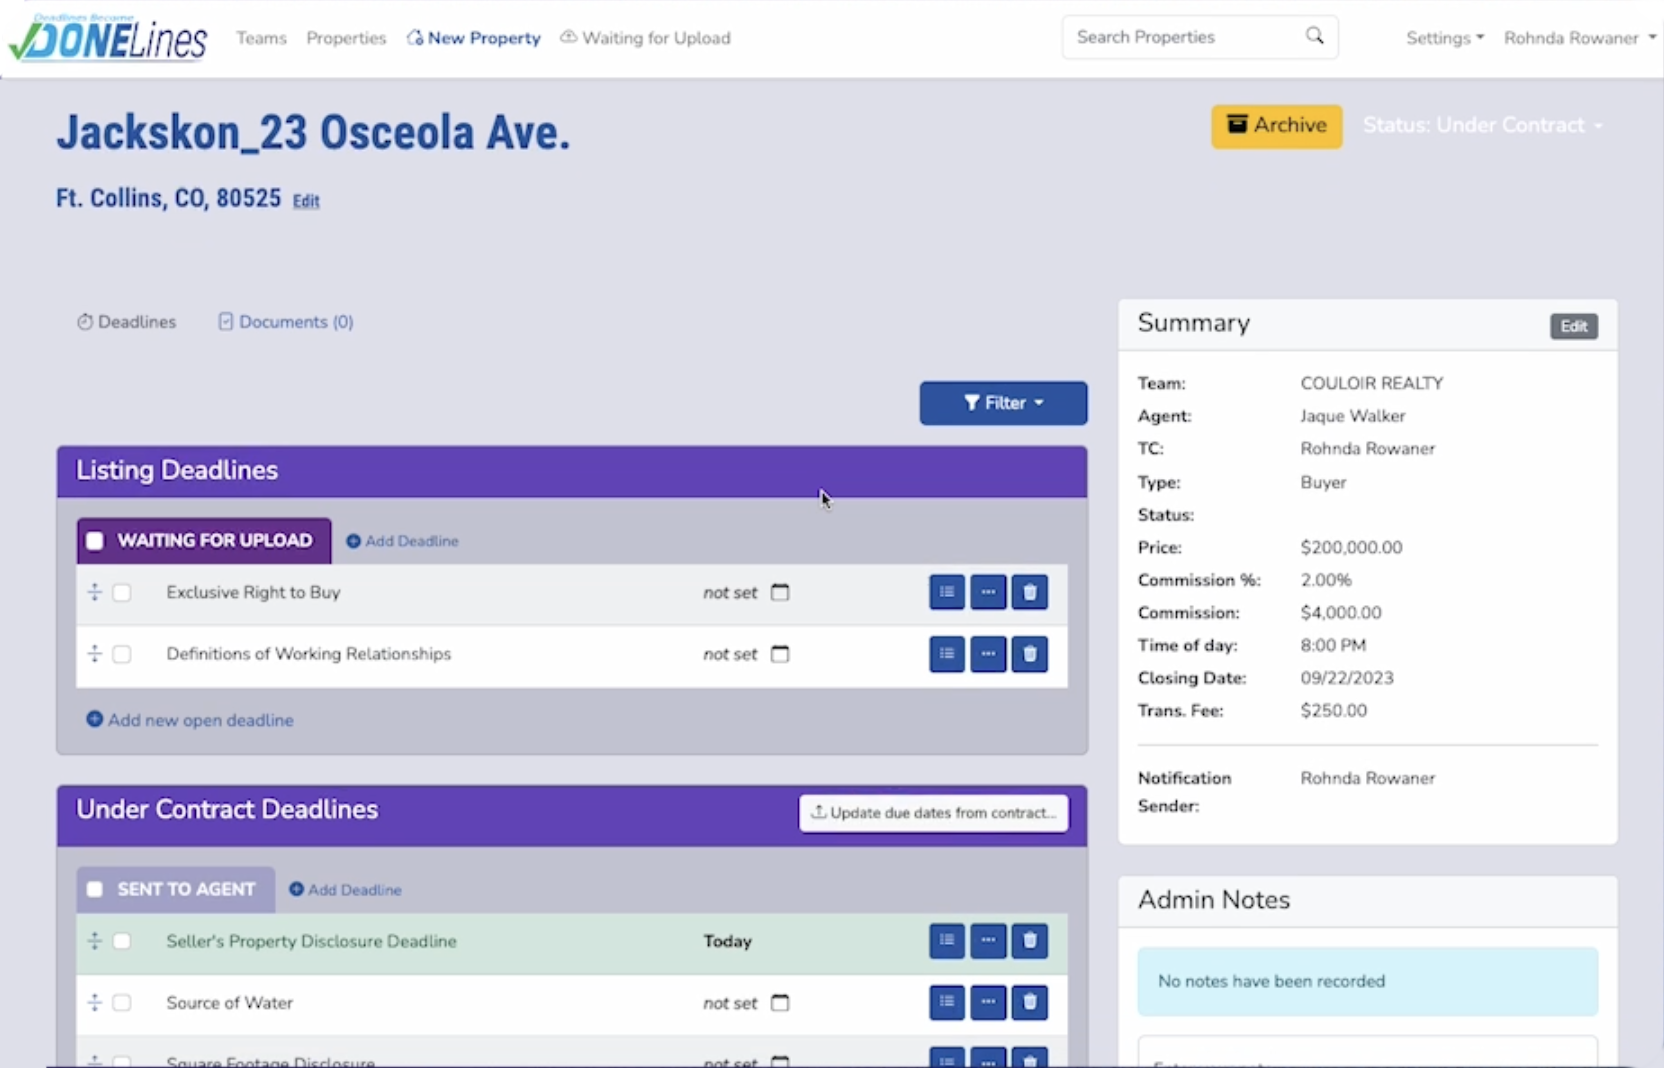Delete the Source of Water deadline
This screenshot has height=1068, width=1664.
pos(1029,1002)
